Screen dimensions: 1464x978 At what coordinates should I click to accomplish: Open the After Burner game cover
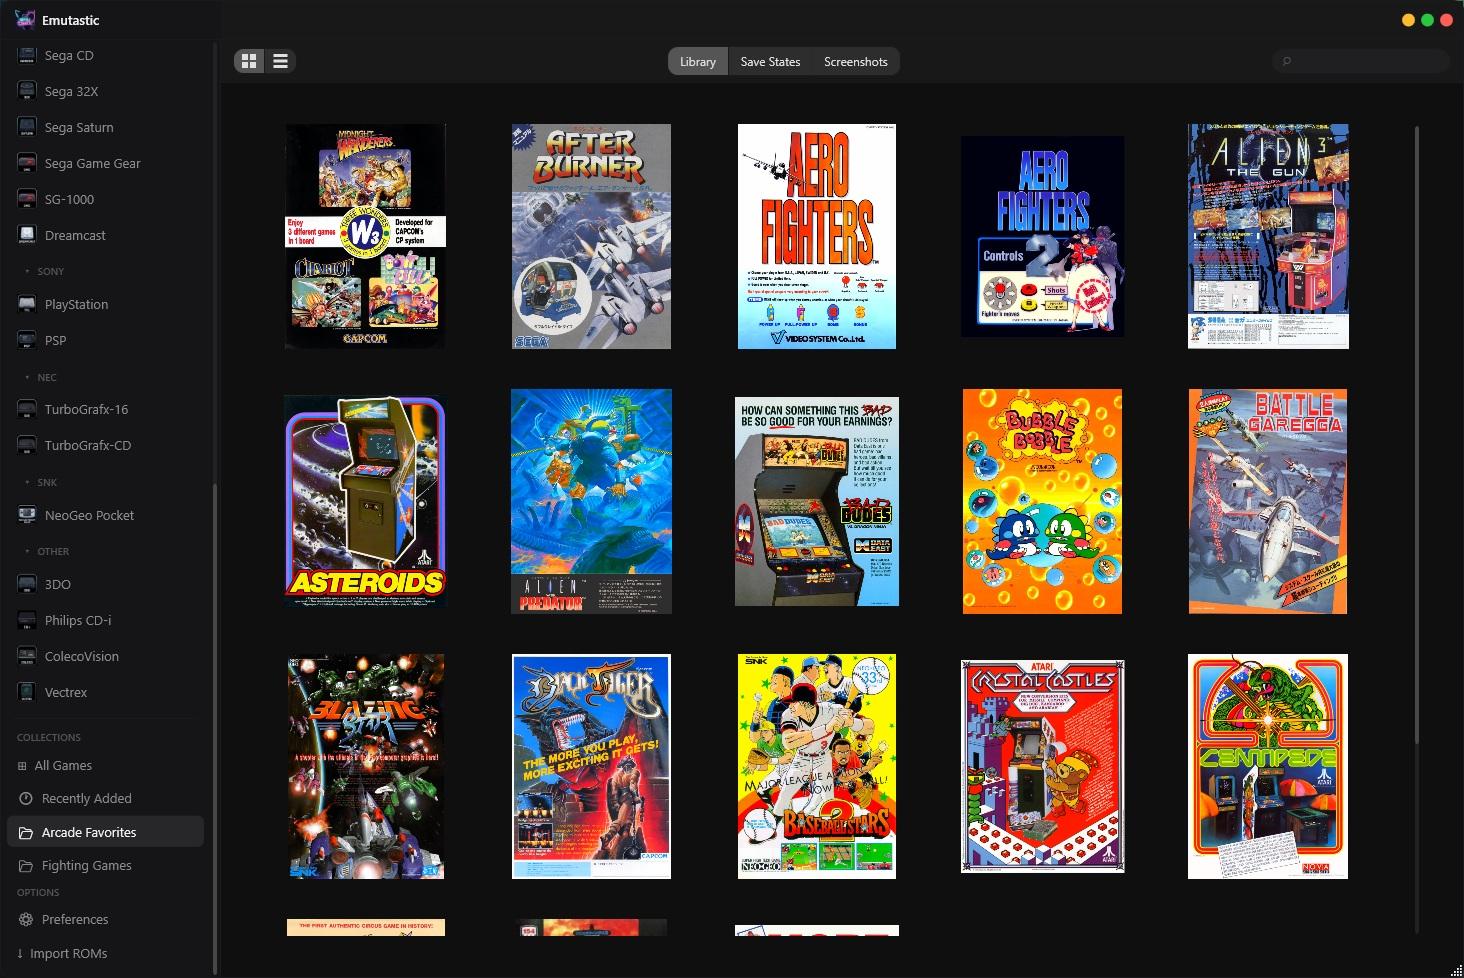point(591,236)
